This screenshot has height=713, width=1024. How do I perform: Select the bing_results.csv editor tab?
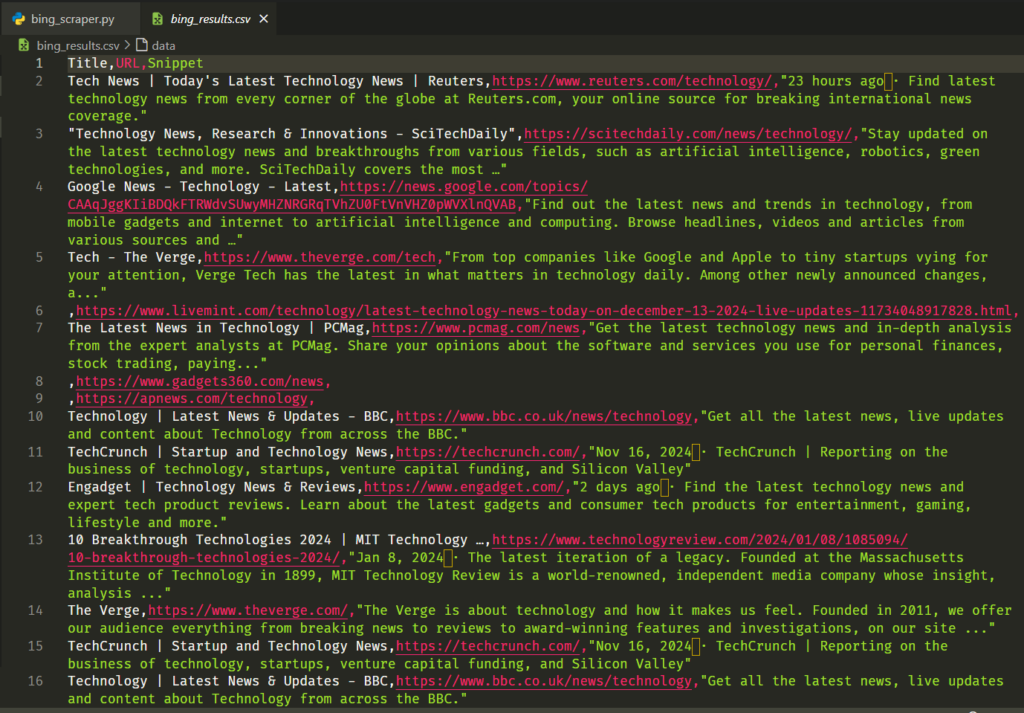[x=210, y=19]
